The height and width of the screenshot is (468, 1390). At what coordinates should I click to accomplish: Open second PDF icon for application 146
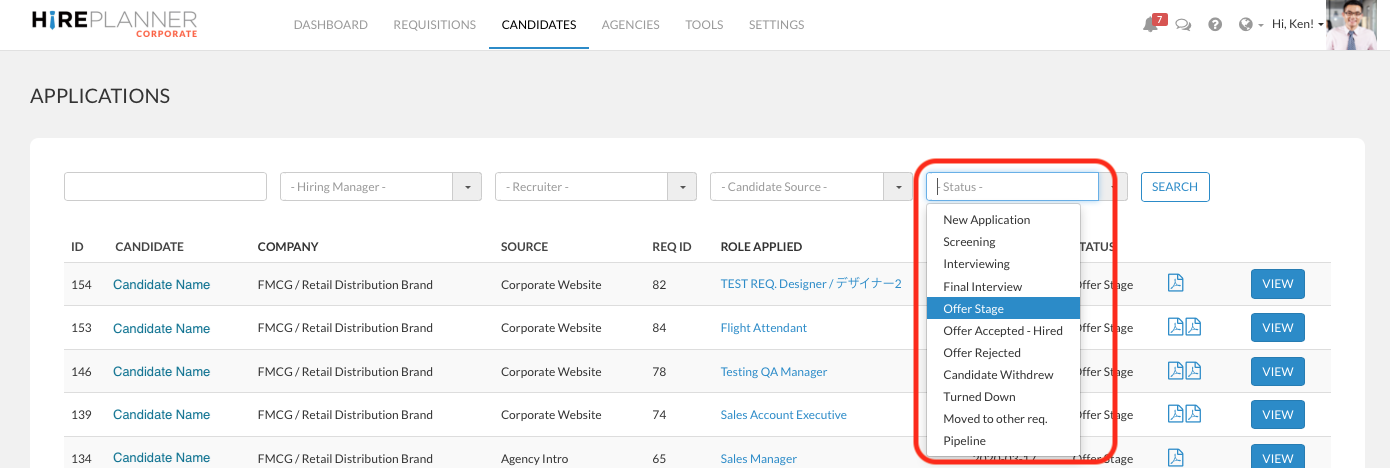[x=1193, y=371]
